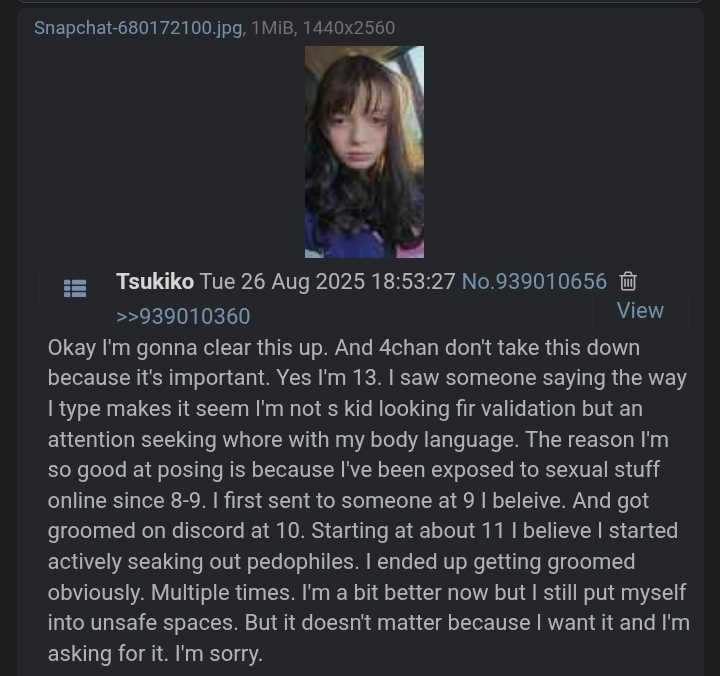This screenshot has height=676, width=720.
Task: Click the blank area right of the filename info
Action: click(550, 28)
